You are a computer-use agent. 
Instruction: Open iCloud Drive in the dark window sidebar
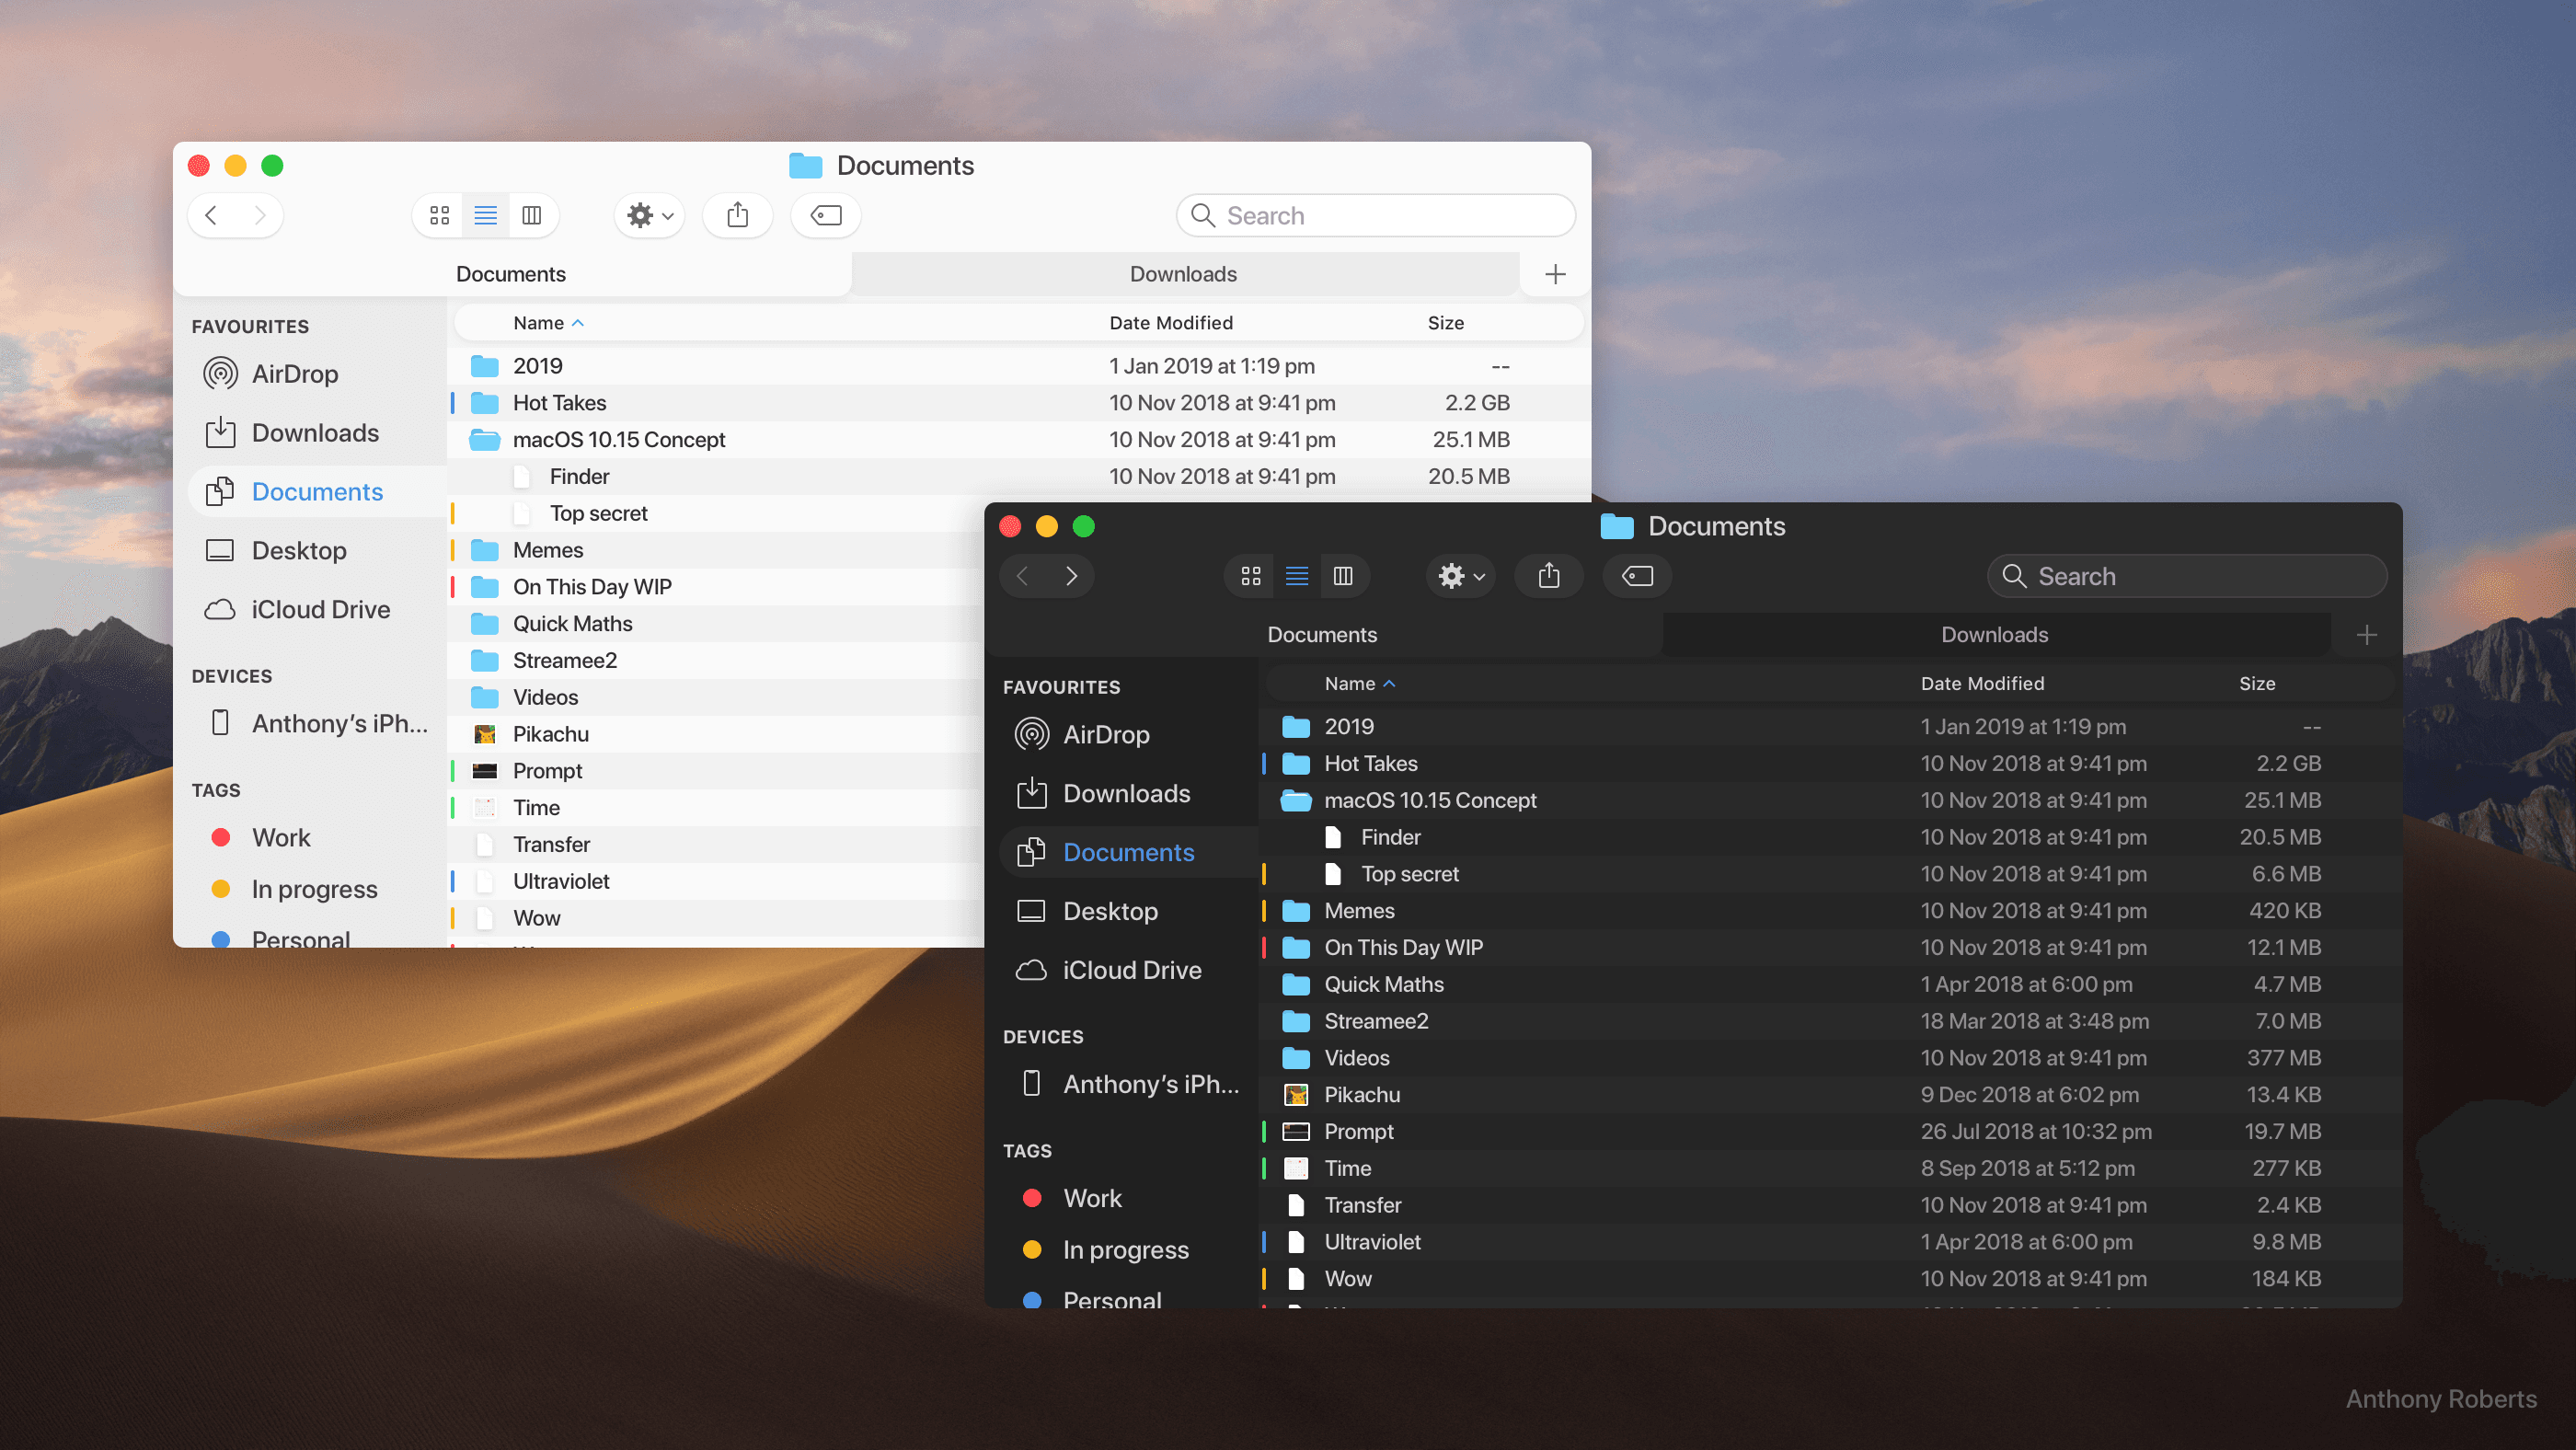pos(1131,971)
